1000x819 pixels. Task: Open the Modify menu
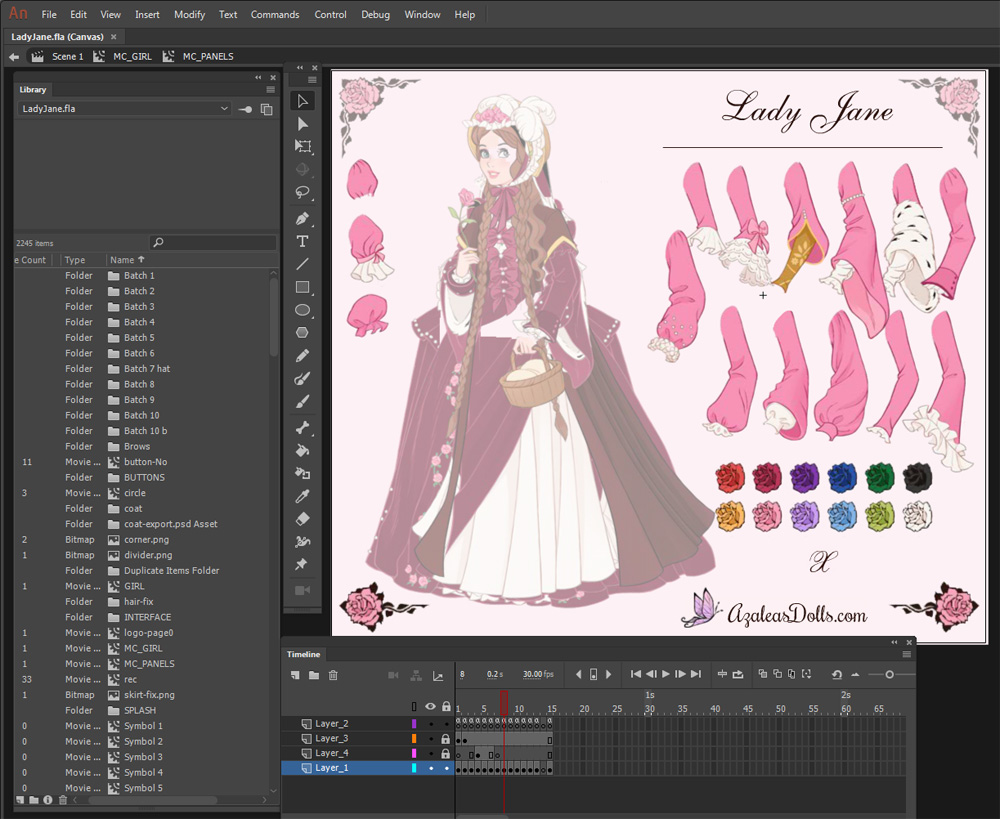pyautogui.click(x=189, y=14)
